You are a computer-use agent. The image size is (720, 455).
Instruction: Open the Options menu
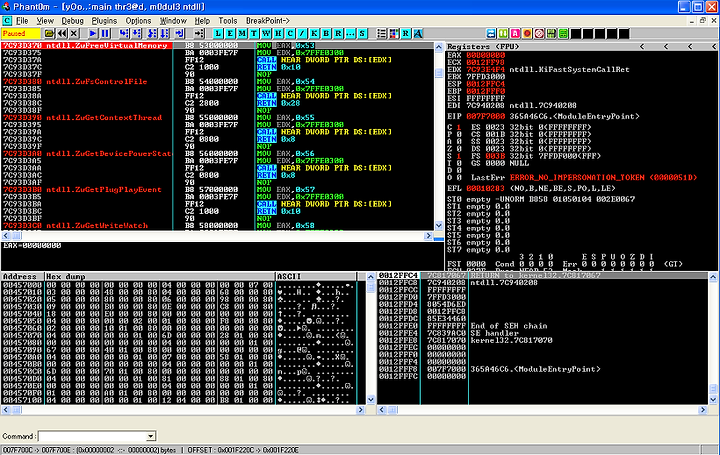(x=138, y=21)
